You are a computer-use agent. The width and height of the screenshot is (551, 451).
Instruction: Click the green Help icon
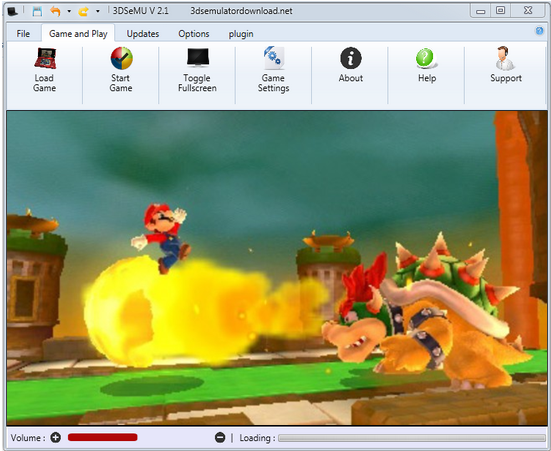click(x=426, y=58)
